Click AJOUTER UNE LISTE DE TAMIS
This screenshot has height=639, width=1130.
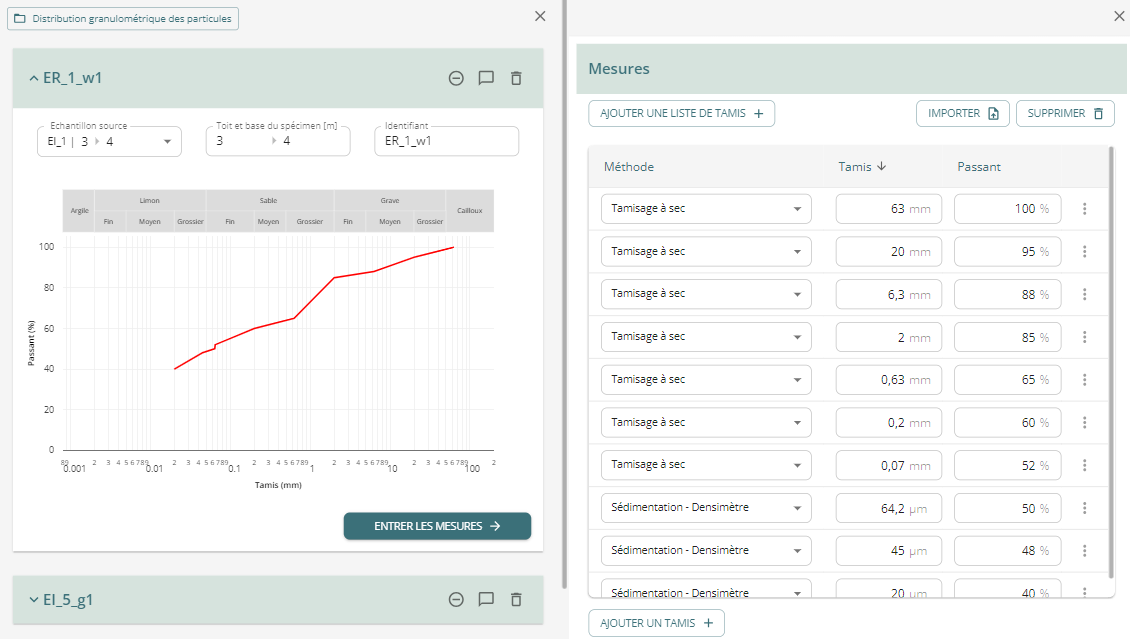(x=681, y=114)
